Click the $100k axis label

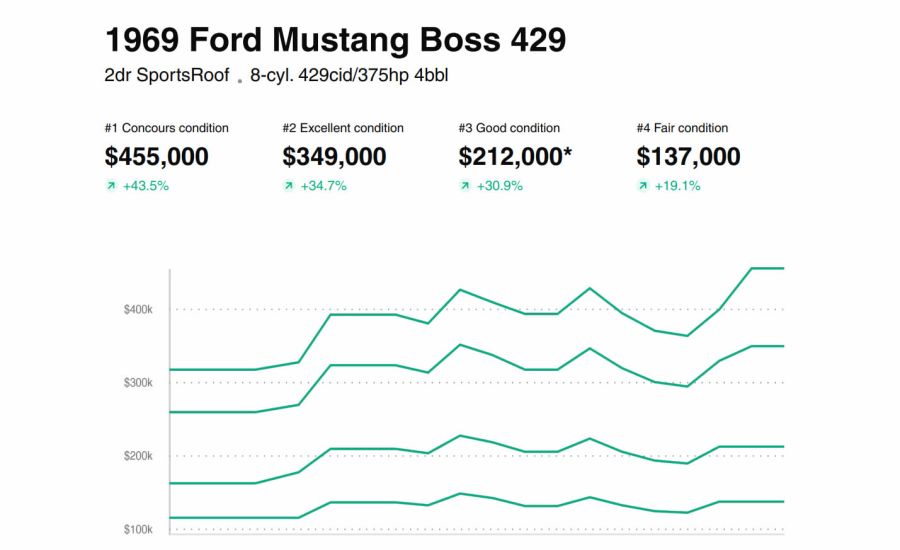138,529
